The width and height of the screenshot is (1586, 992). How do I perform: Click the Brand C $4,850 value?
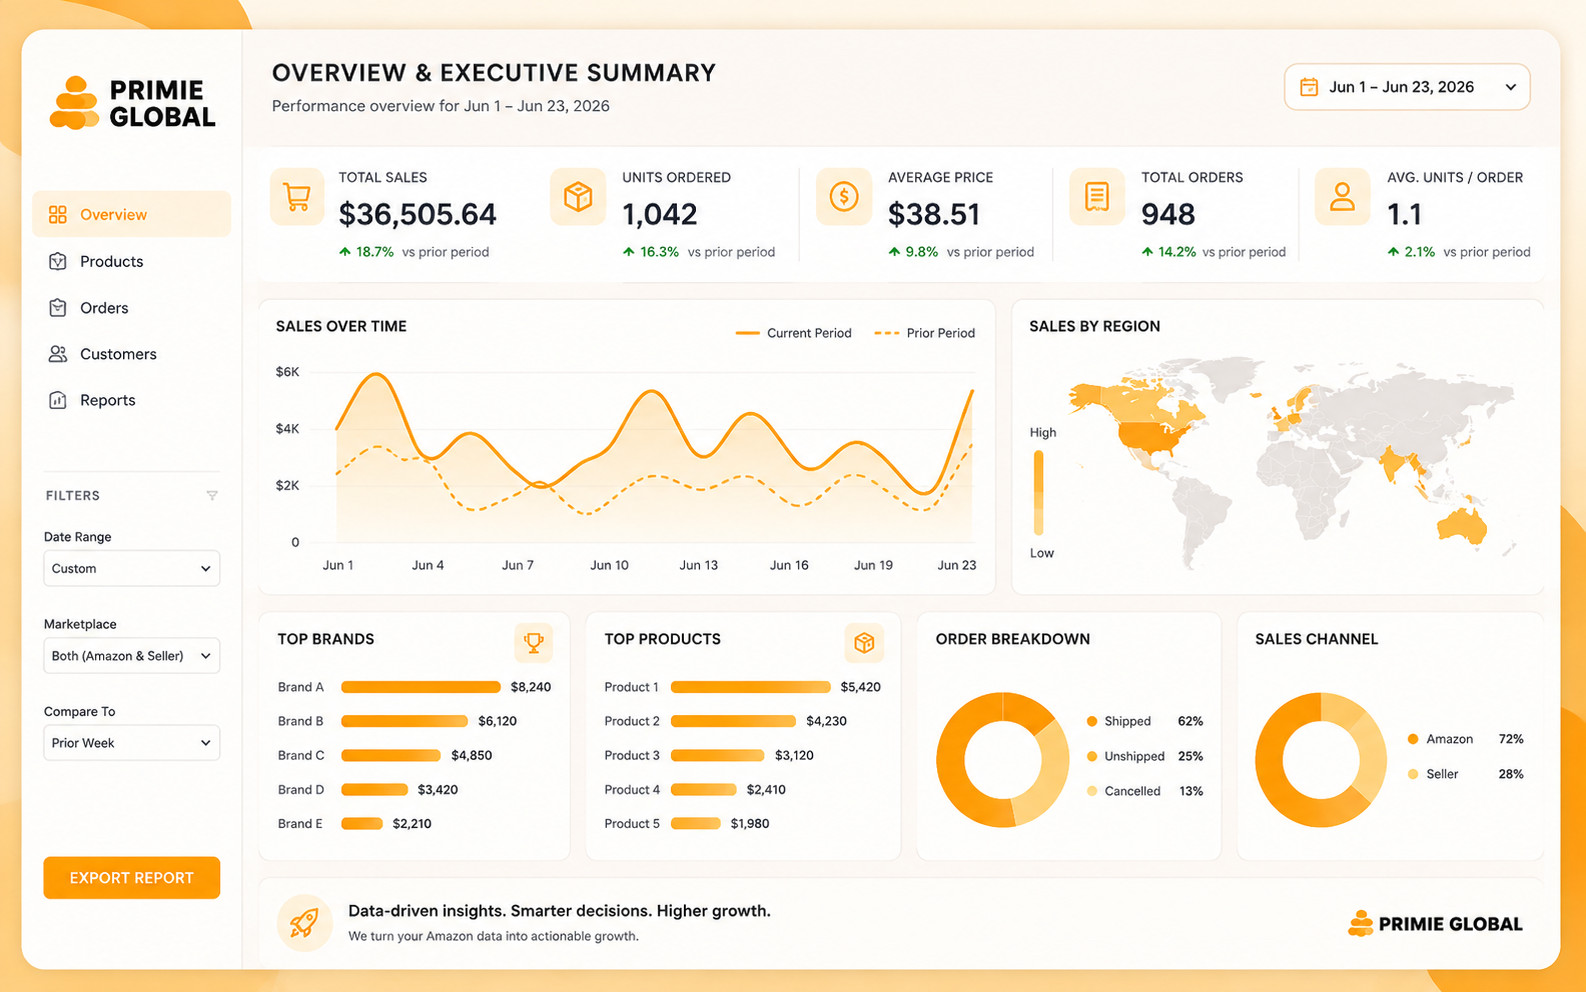471,755
